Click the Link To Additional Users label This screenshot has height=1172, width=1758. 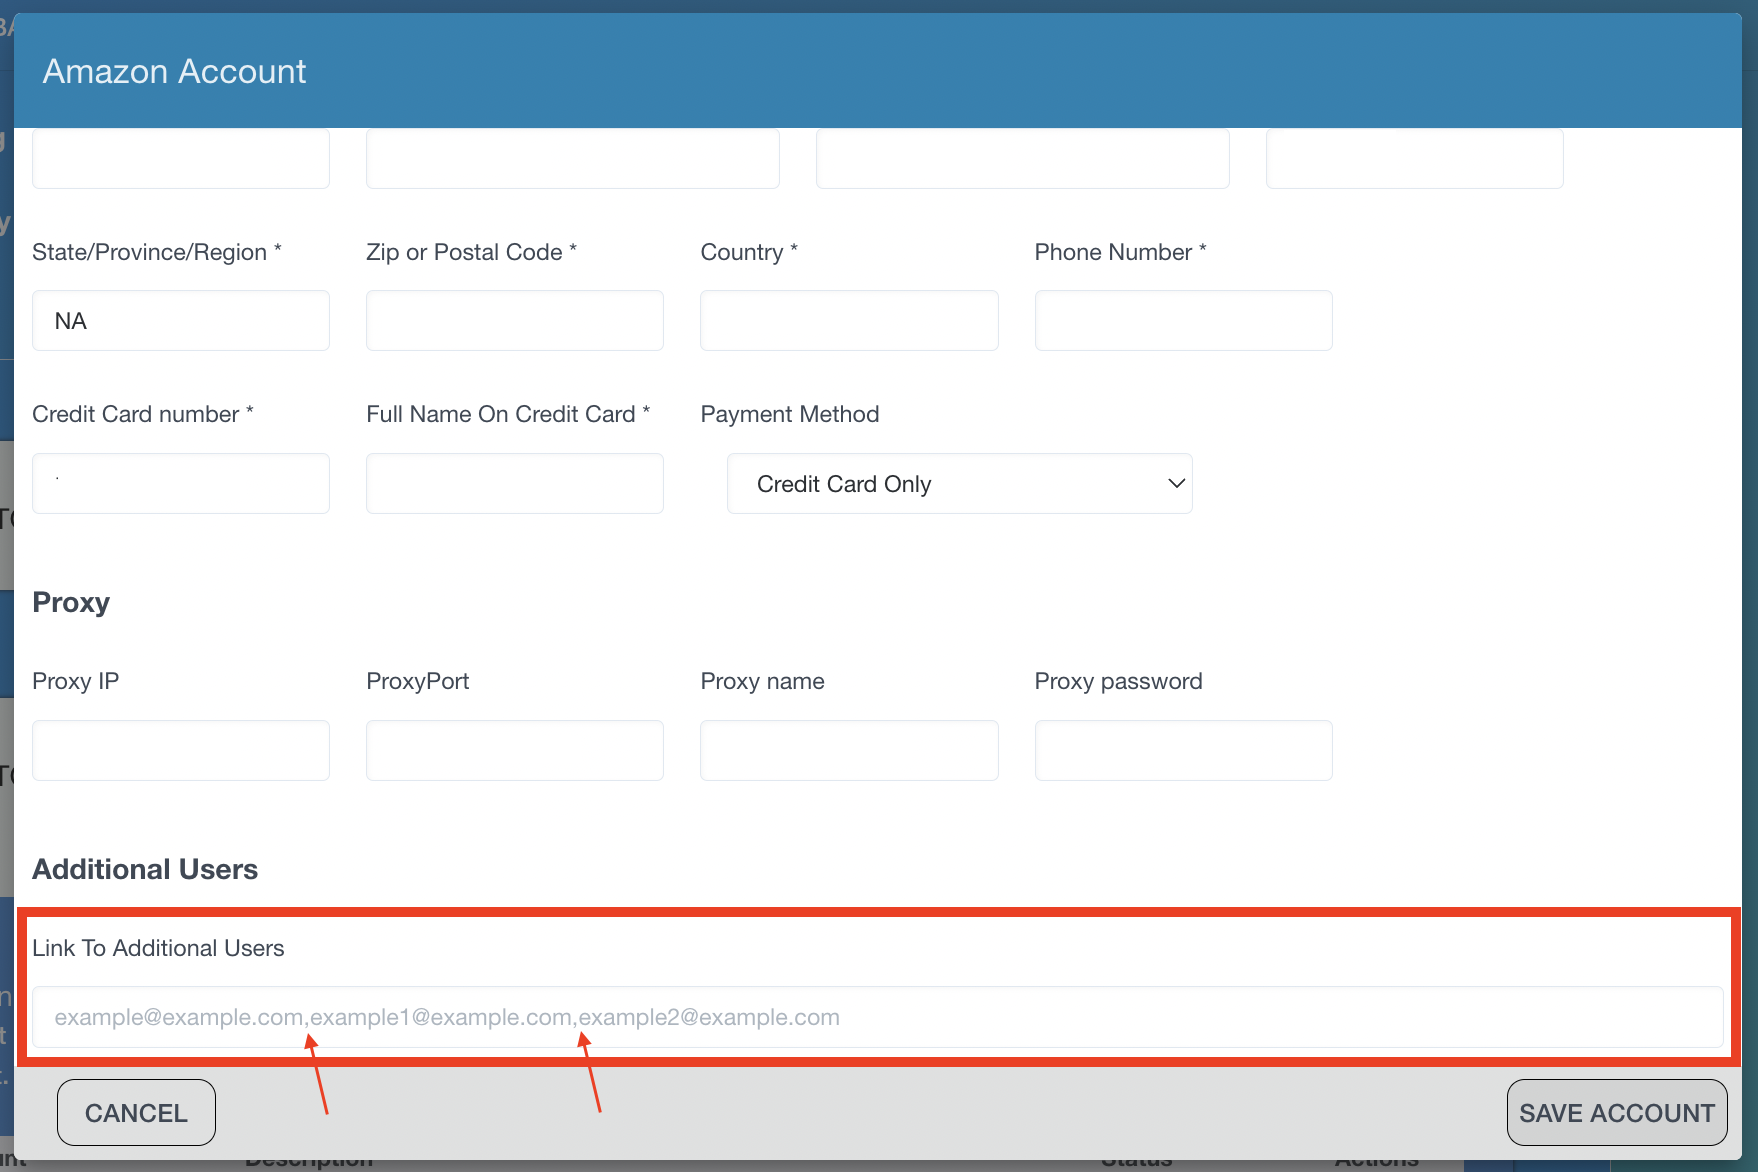(x=158, y=948)
